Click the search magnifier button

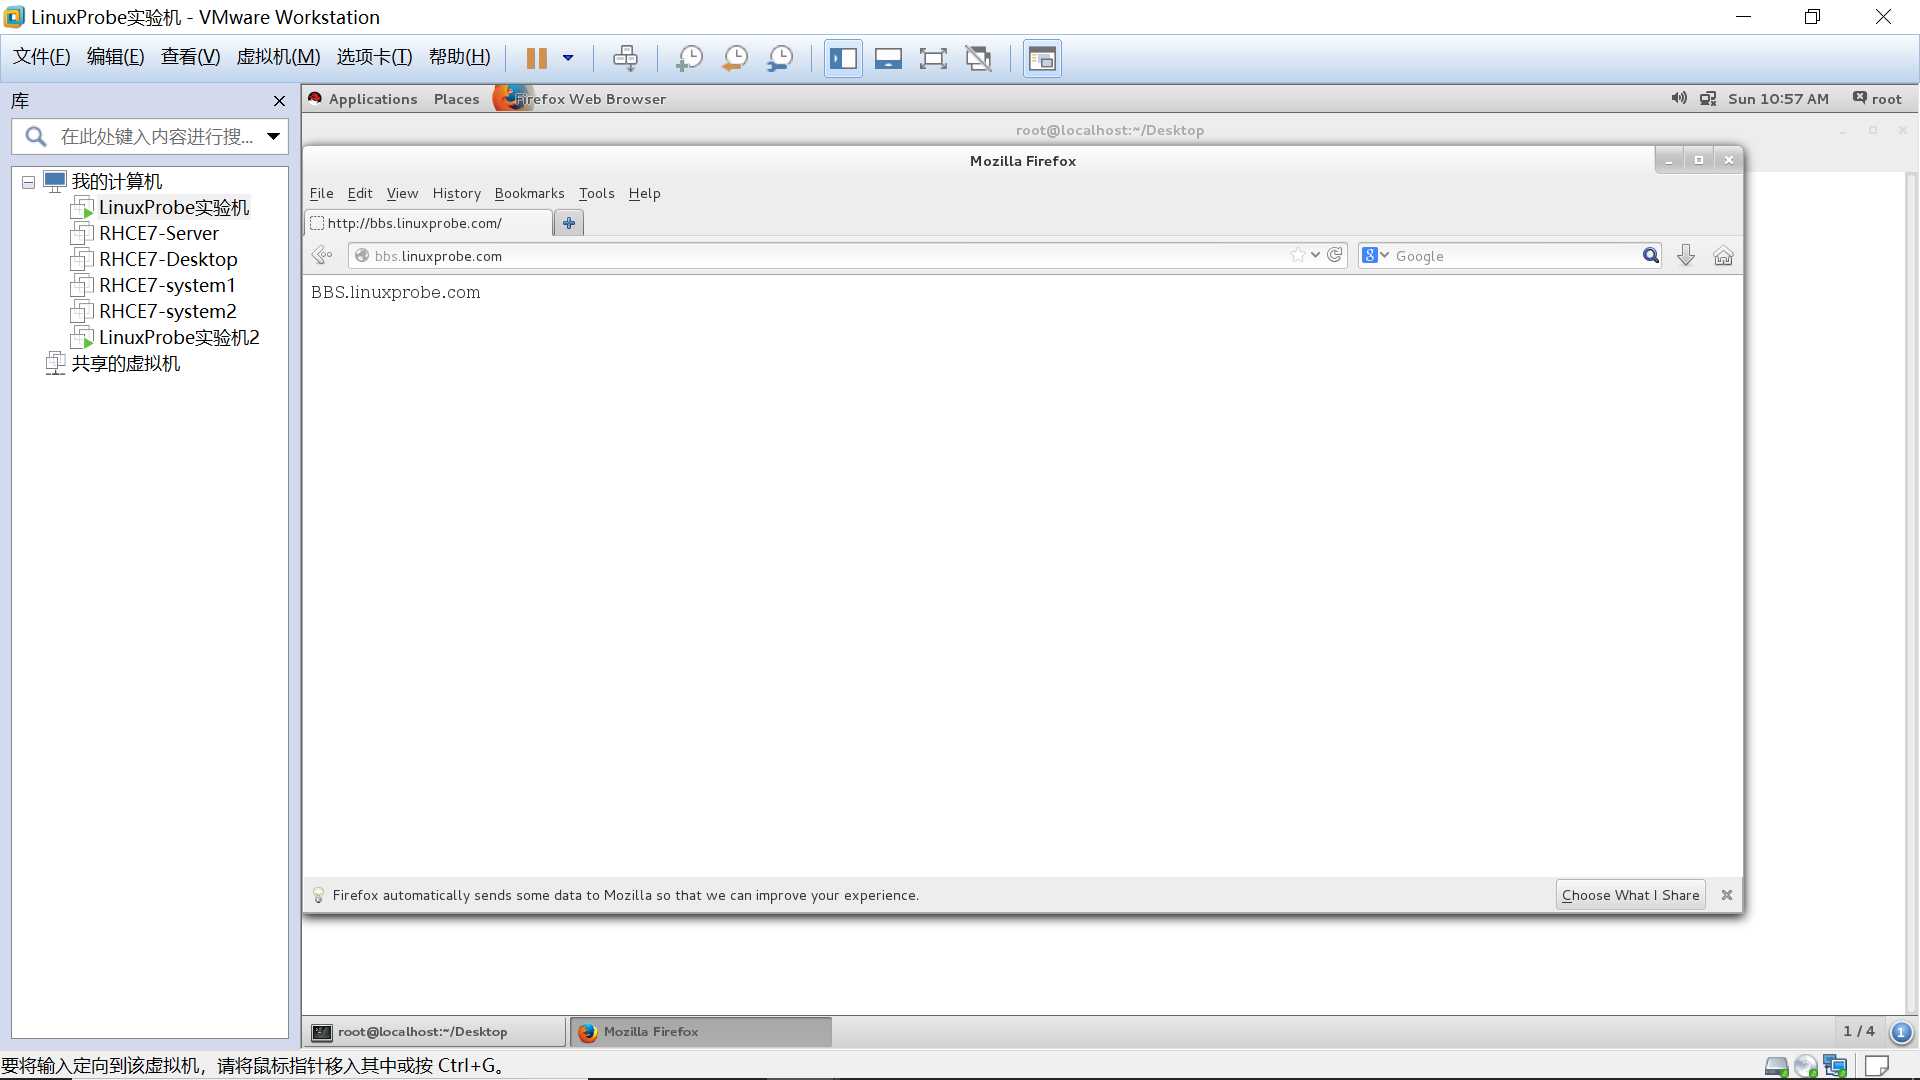tap(1651, 256)
